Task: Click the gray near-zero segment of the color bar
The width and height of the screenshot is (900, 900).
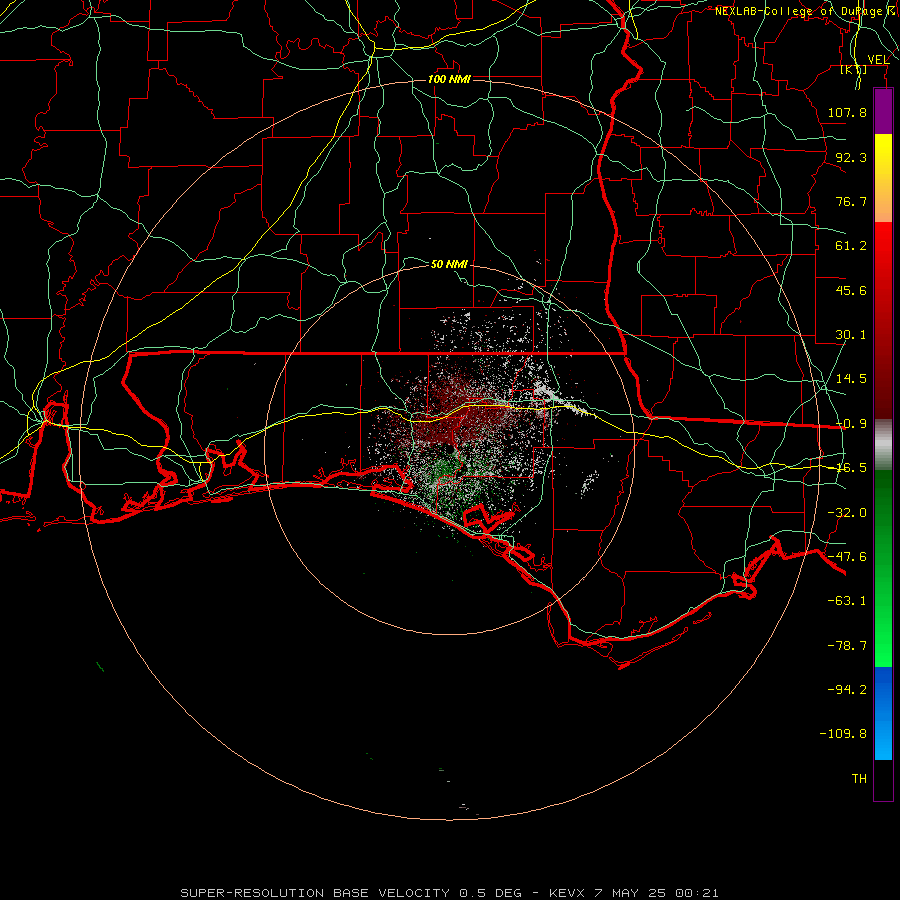Action: [x=883, y=445]
